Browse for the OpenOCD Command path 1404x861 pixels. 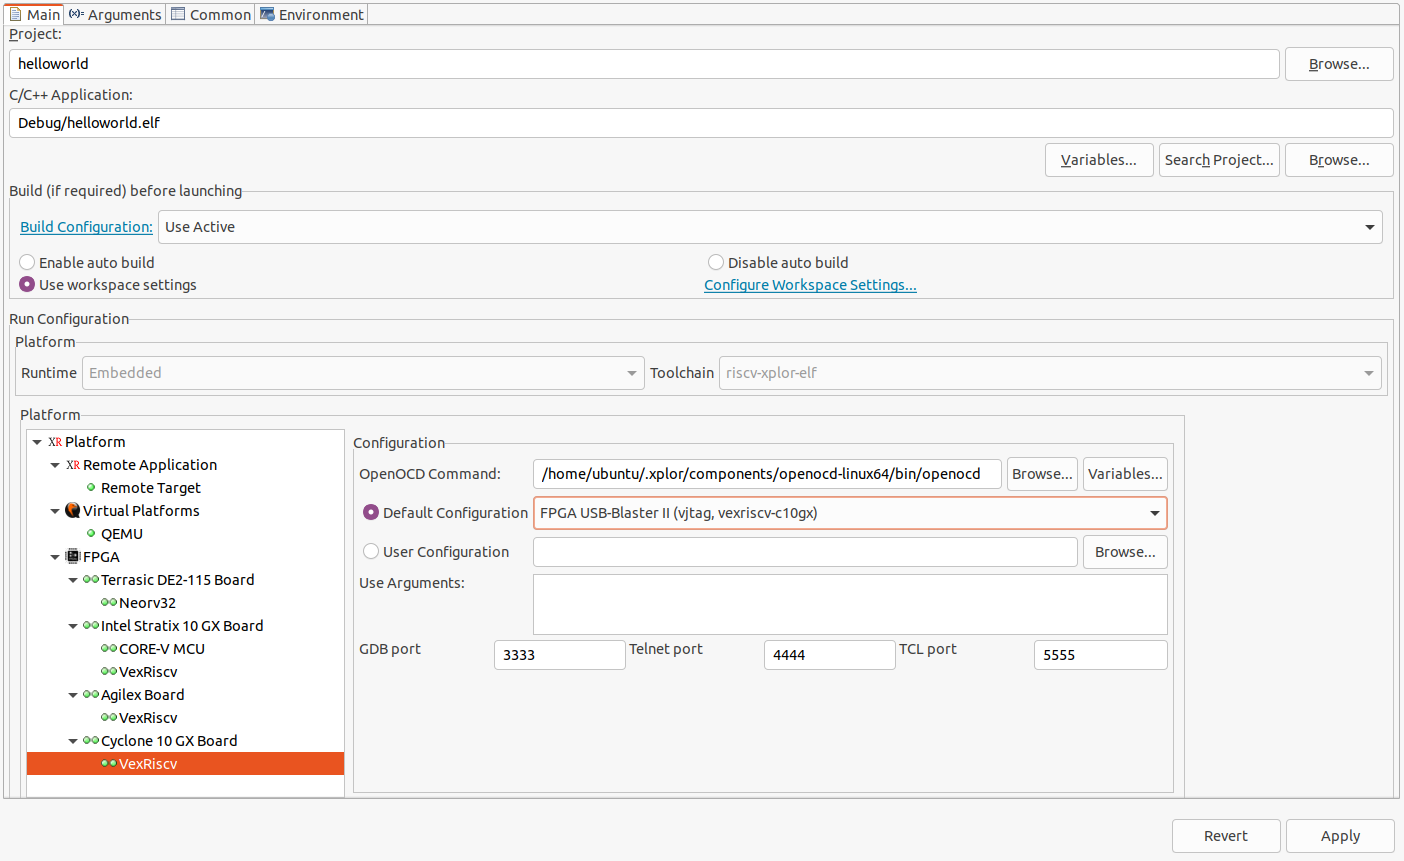[x=1042, y=474]
